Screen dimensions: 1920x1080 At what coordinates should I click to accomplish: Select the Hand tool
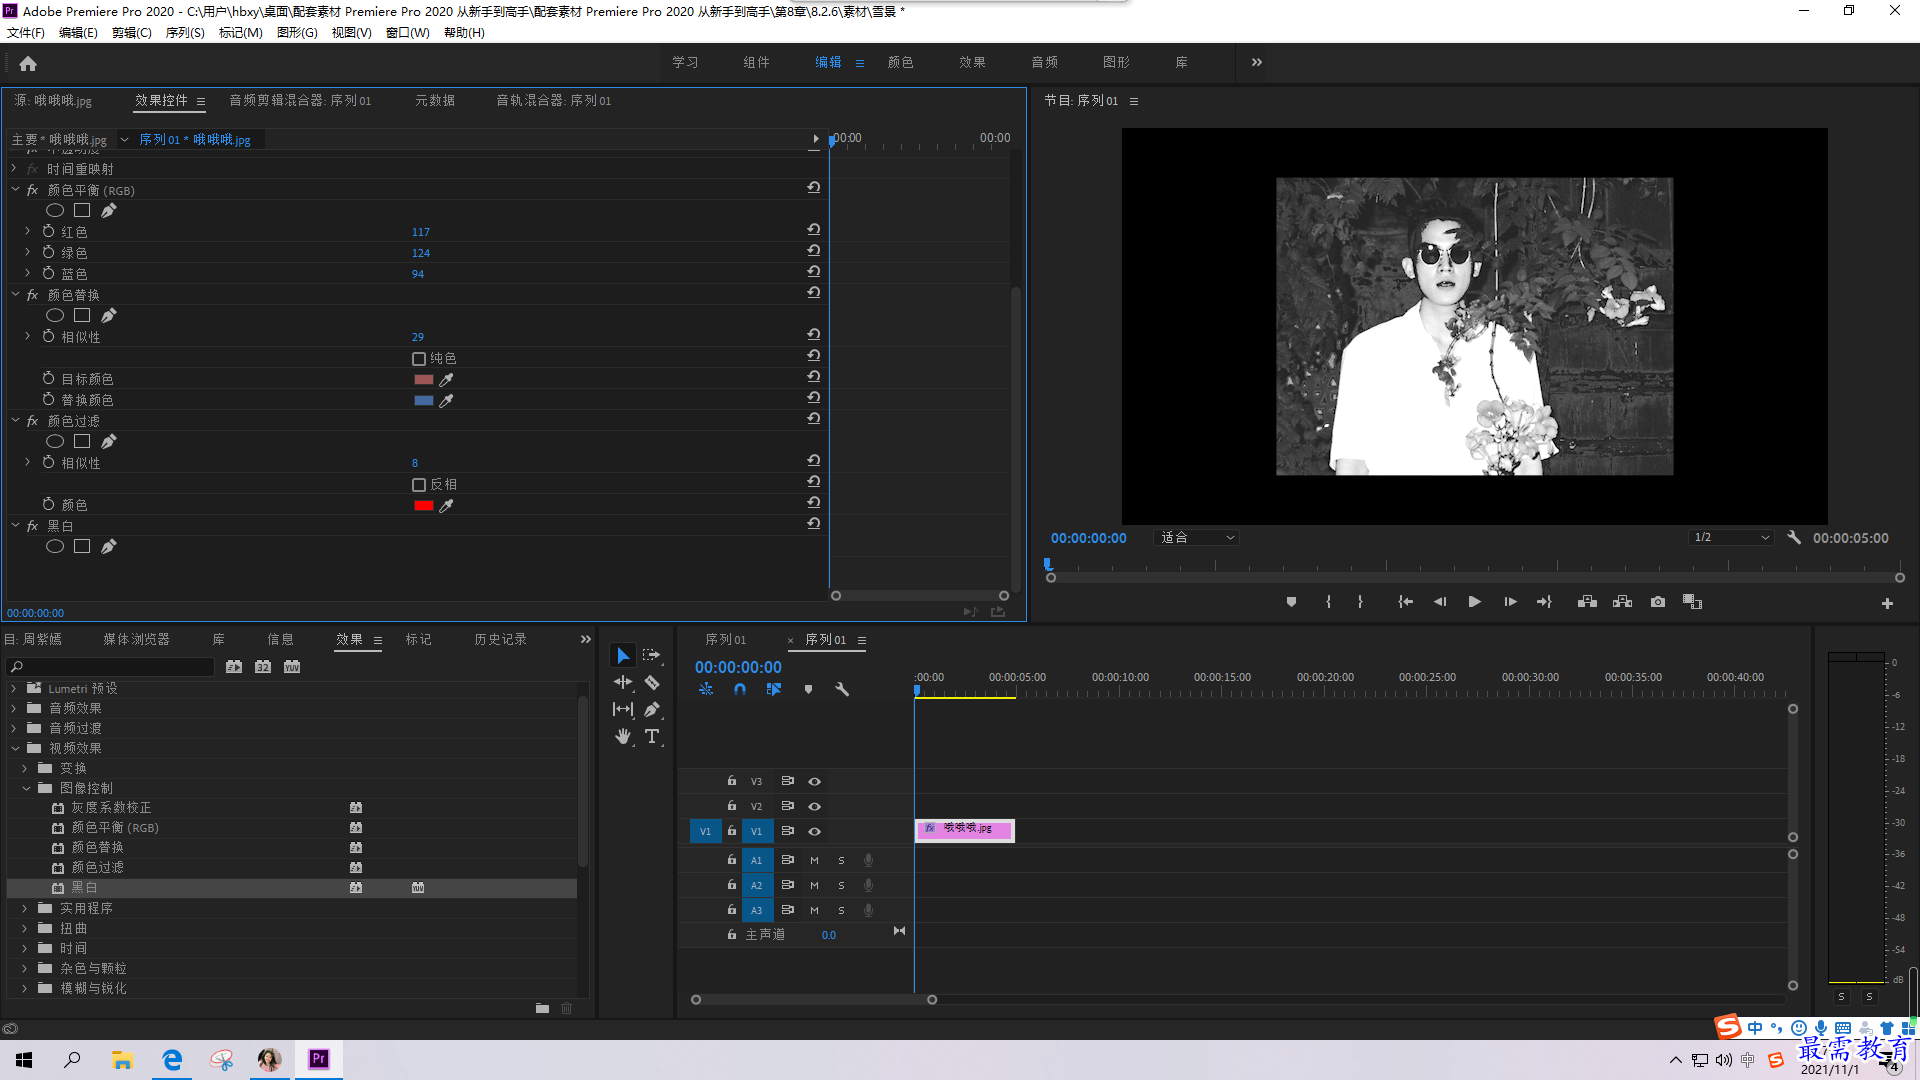coord(622,736)
